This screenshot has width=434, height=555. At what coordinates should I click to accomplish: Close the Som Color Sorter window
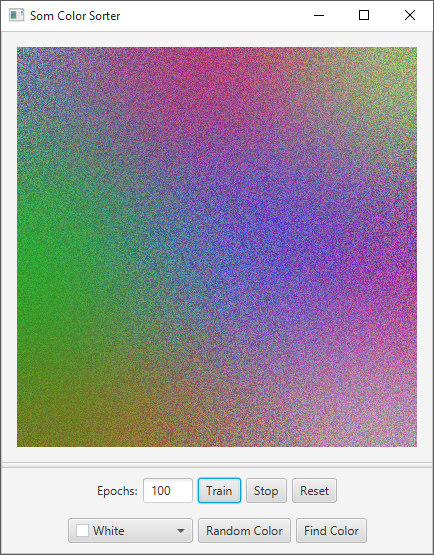[410, 15]
